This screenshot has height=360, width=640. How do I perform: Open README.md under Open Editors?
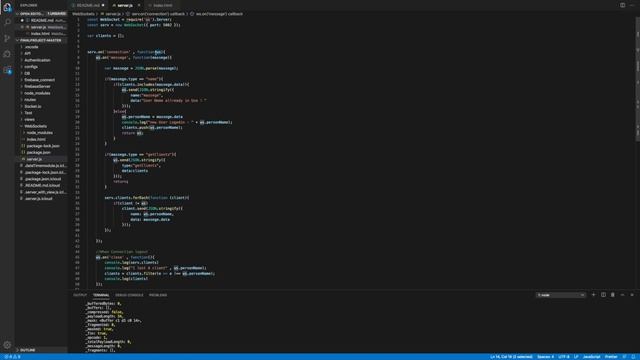tap(41, 20)
